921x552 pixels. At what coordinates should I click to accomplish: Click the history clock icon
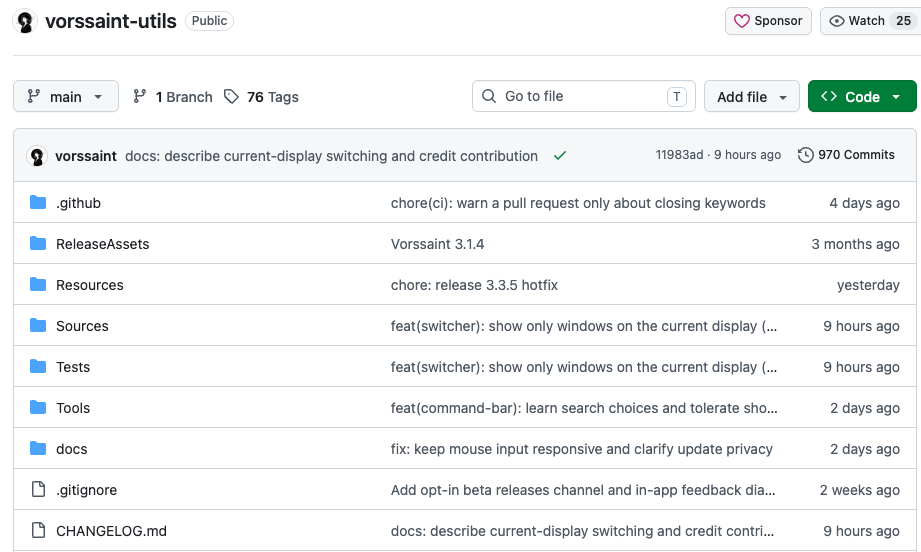coord(805,155)
